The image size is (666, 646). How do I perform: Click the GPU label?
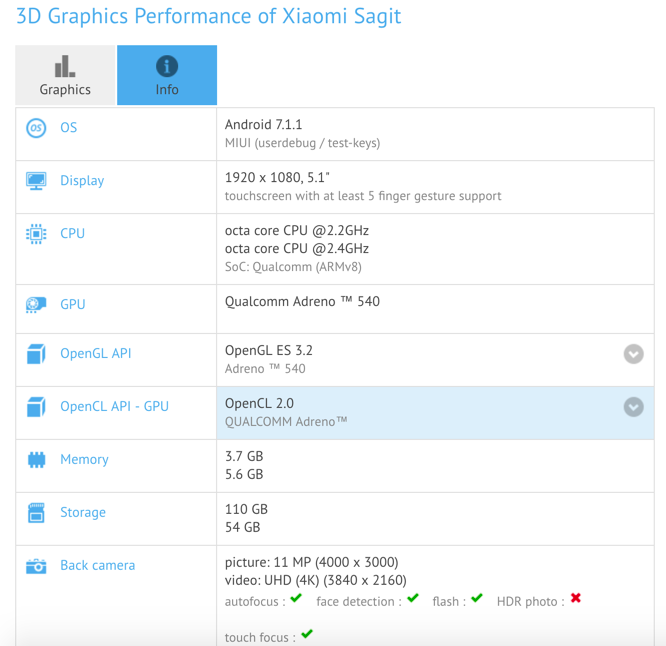(73, 304)
